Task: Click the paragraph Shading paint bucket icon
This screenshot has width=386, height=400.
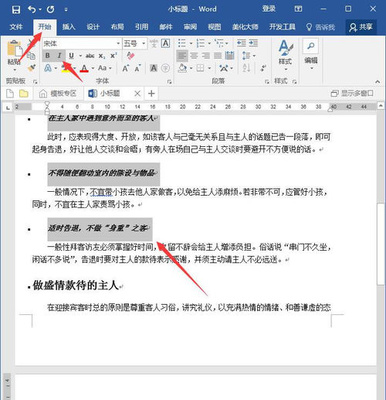Action: click(182, 68)
